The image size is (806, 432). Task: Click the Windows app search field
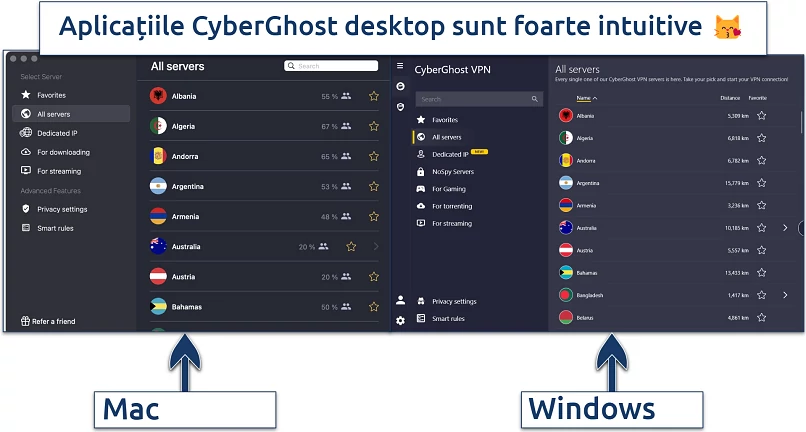[479, 99]
